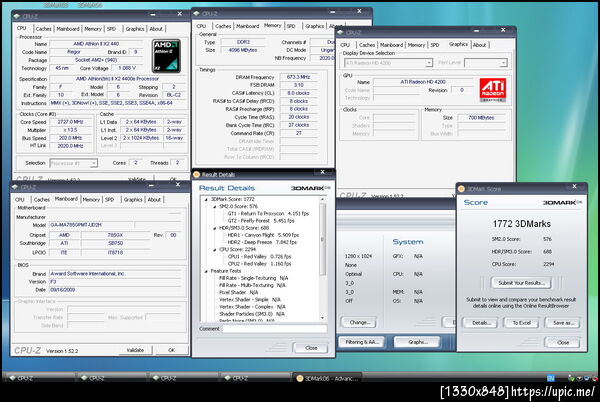Select the Fill Rate - Multi-Texturing row
Screen dimensions: 600x402
coord(252,285)
